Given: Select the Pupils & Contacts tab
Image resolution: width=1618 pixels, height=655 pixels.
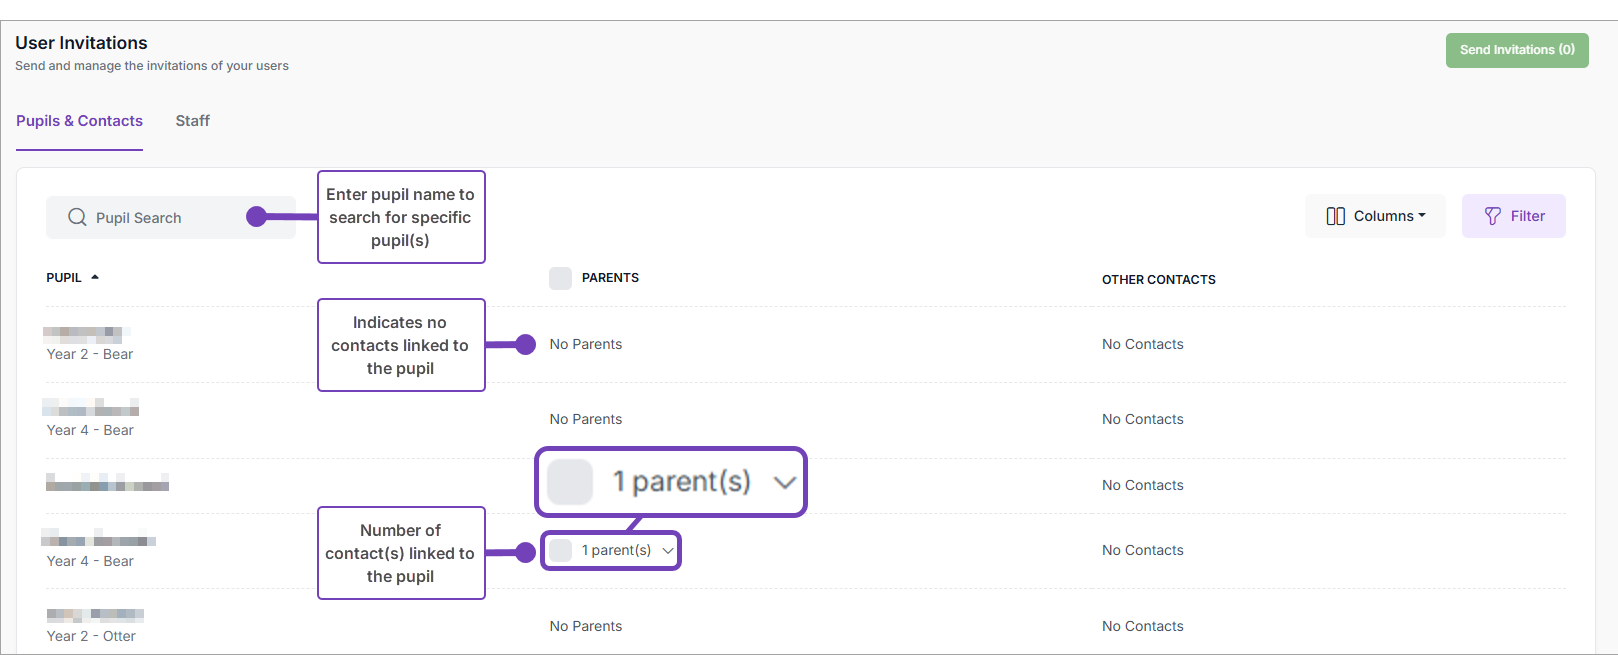Looking at the screenshot, I should coord(79,121).
